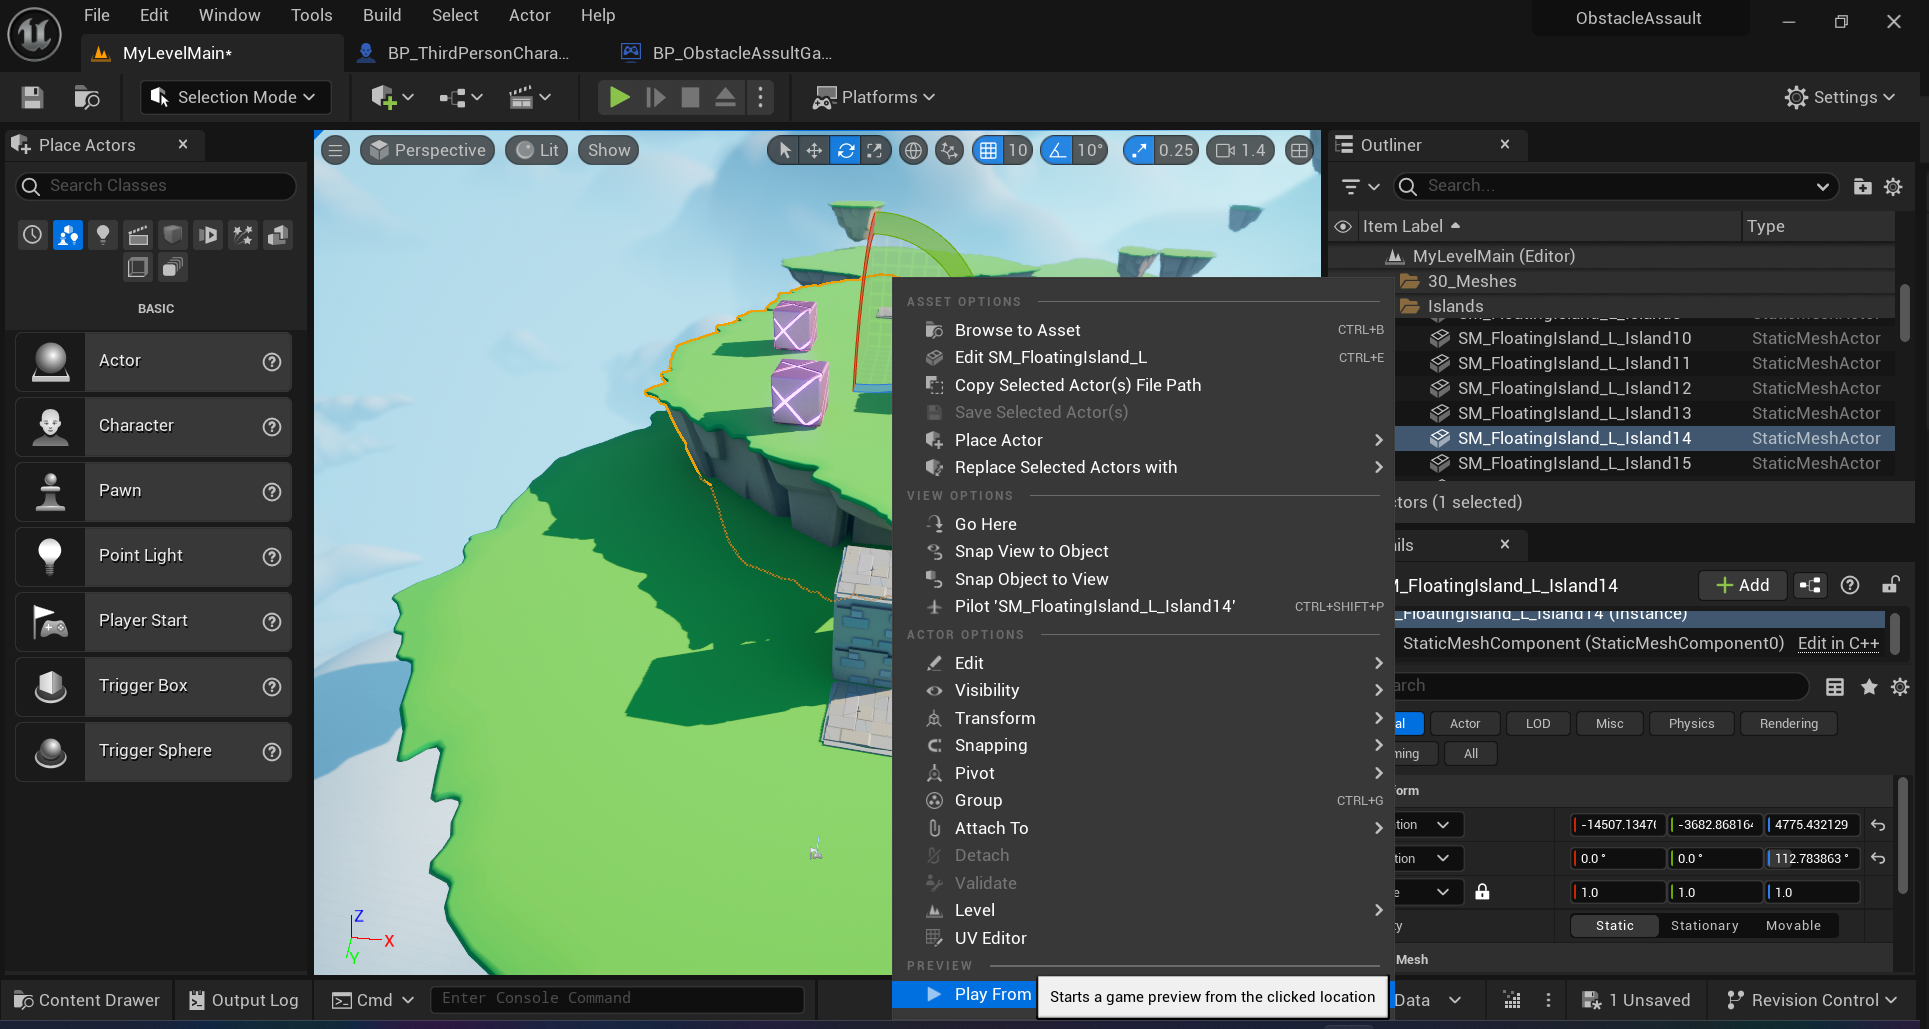Set mobility to Movable

click(1793, 926)
